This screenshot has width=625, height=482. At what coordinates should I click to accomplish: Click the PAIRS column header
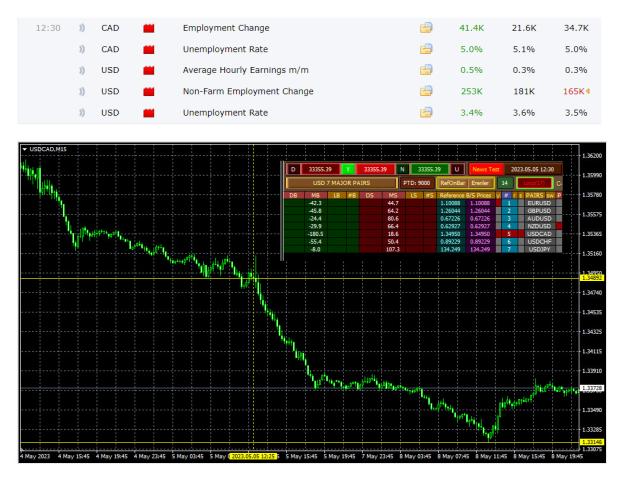point(534,195)
